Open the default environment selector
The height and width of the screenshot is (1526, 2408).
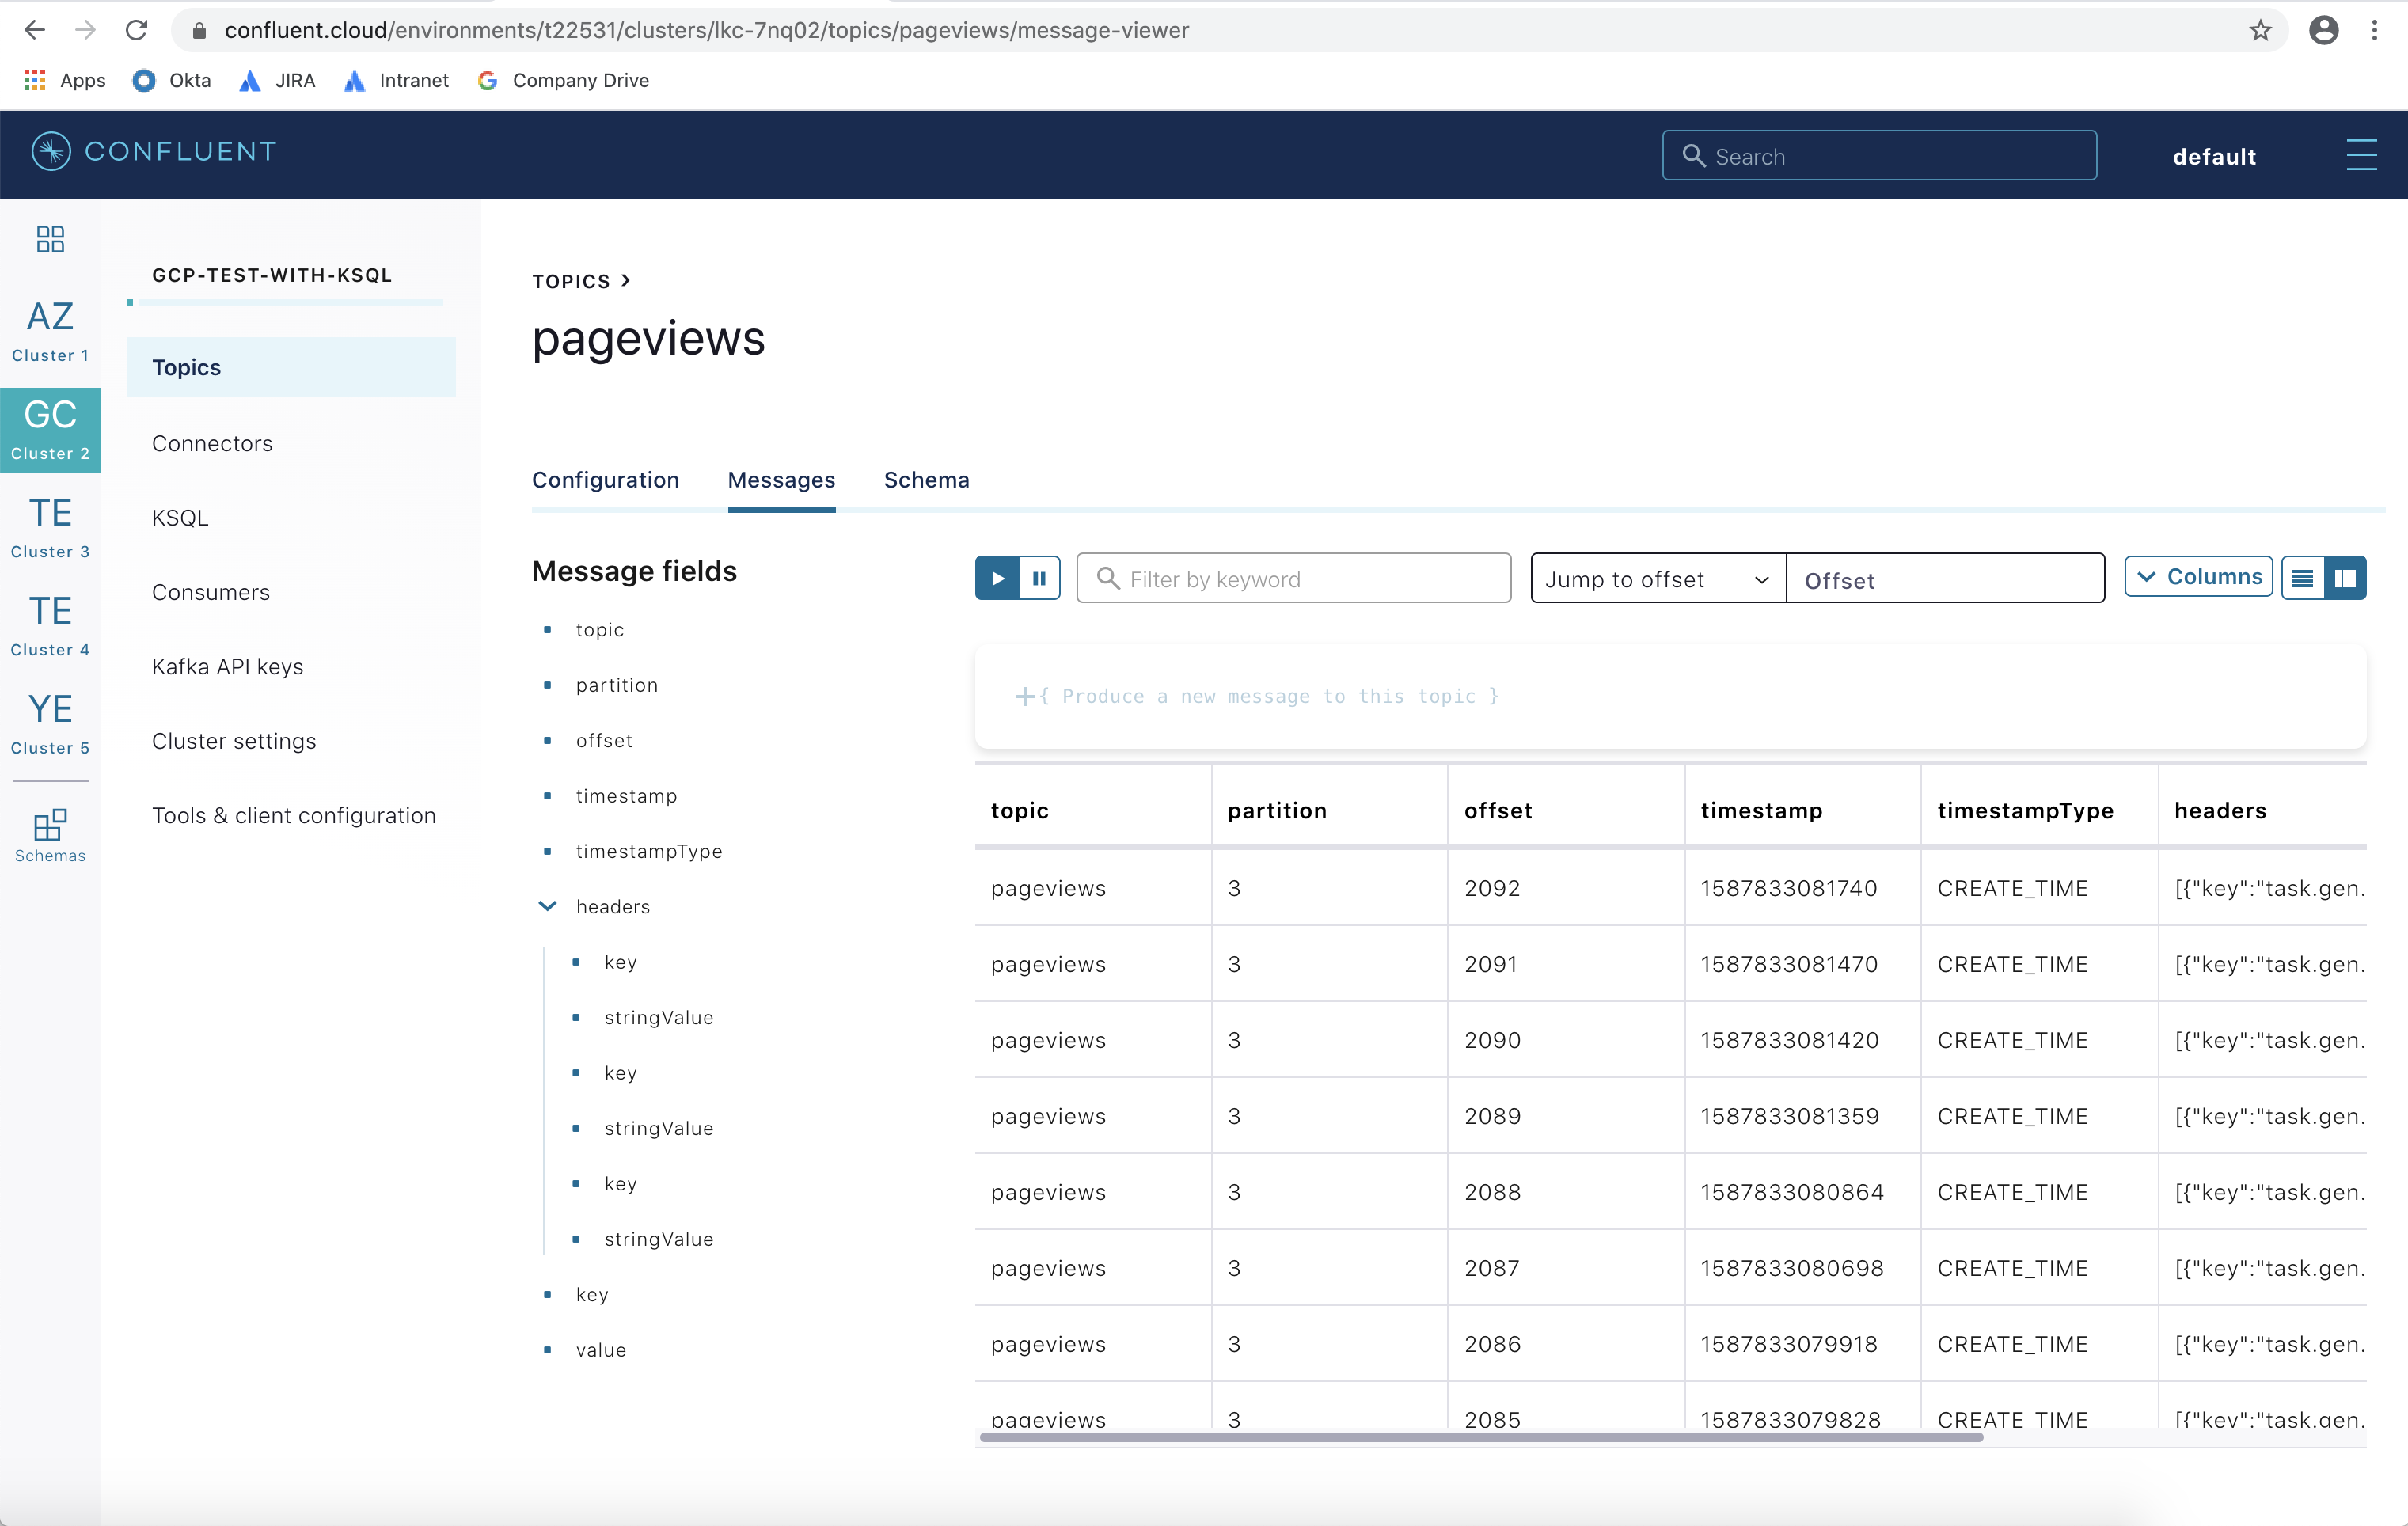(x=2214, y=157)
